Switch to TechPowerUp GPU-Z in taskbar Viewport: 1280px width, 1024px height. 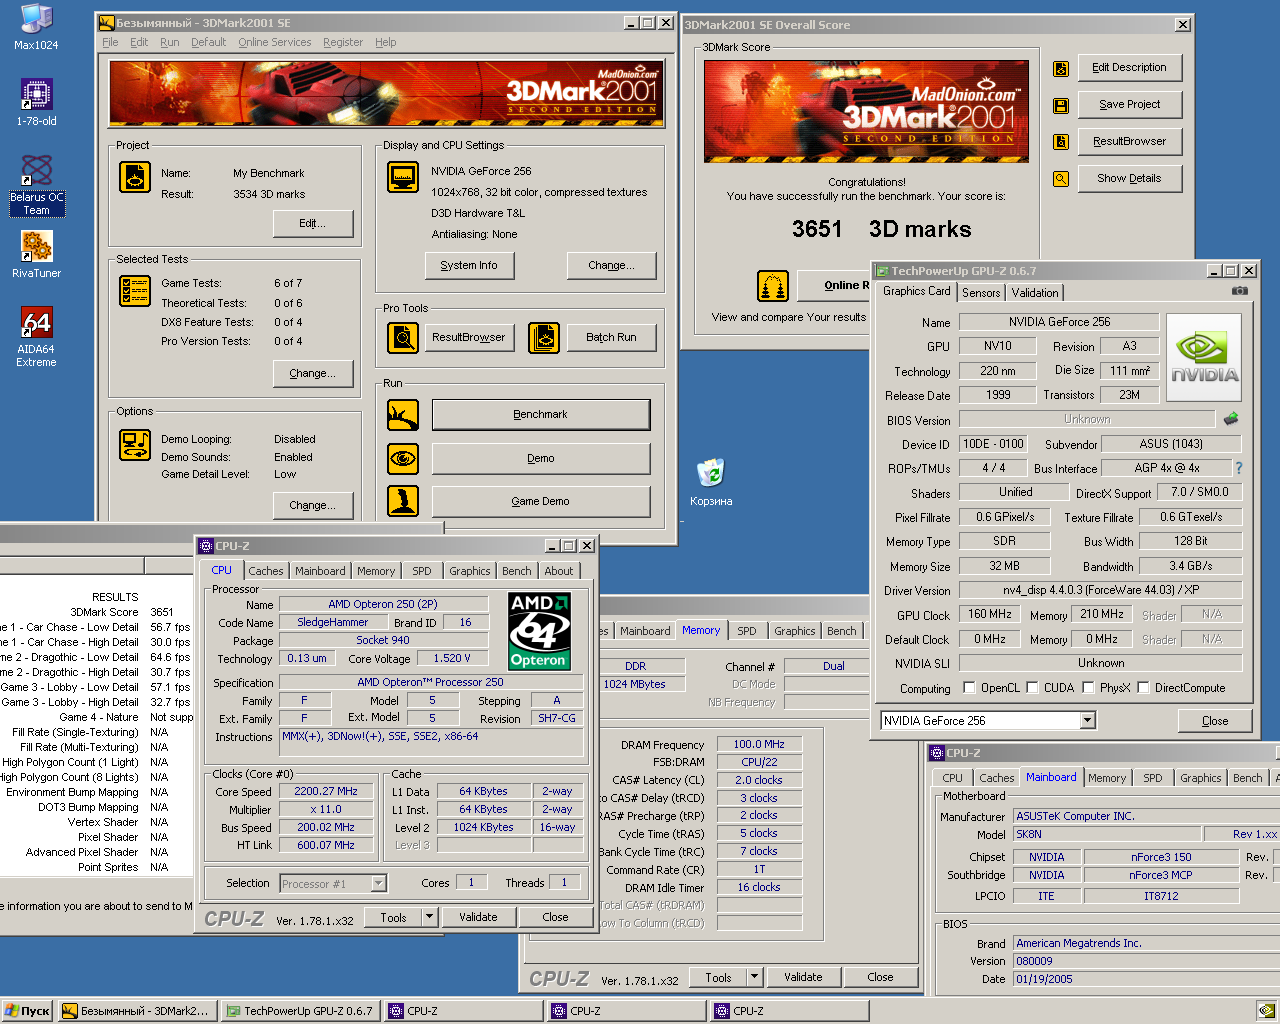(300, 1011)
